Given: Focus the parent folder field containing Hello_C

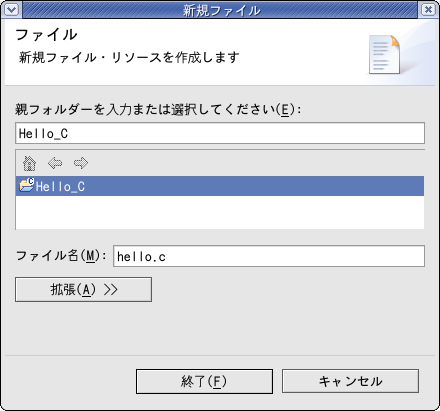Looking at the screenshot, I should [x=220, y=133].
